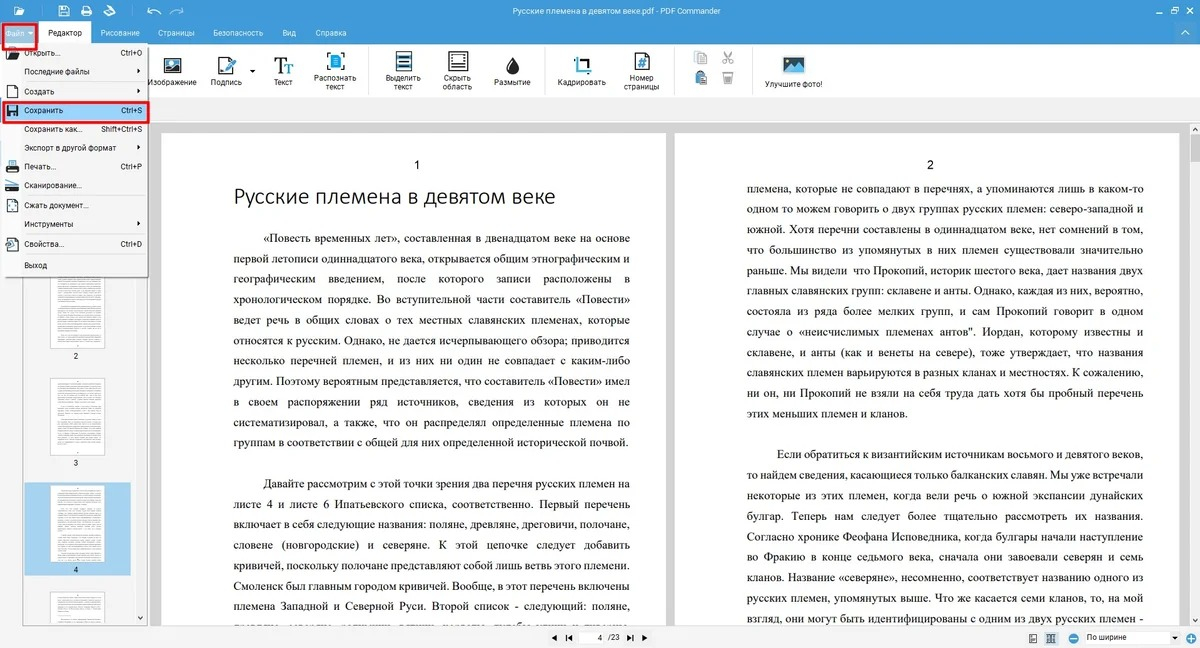Choose Сохранить как... in File menu
Viewport: 1200px width, 648px height.
[x=75, y=129]
